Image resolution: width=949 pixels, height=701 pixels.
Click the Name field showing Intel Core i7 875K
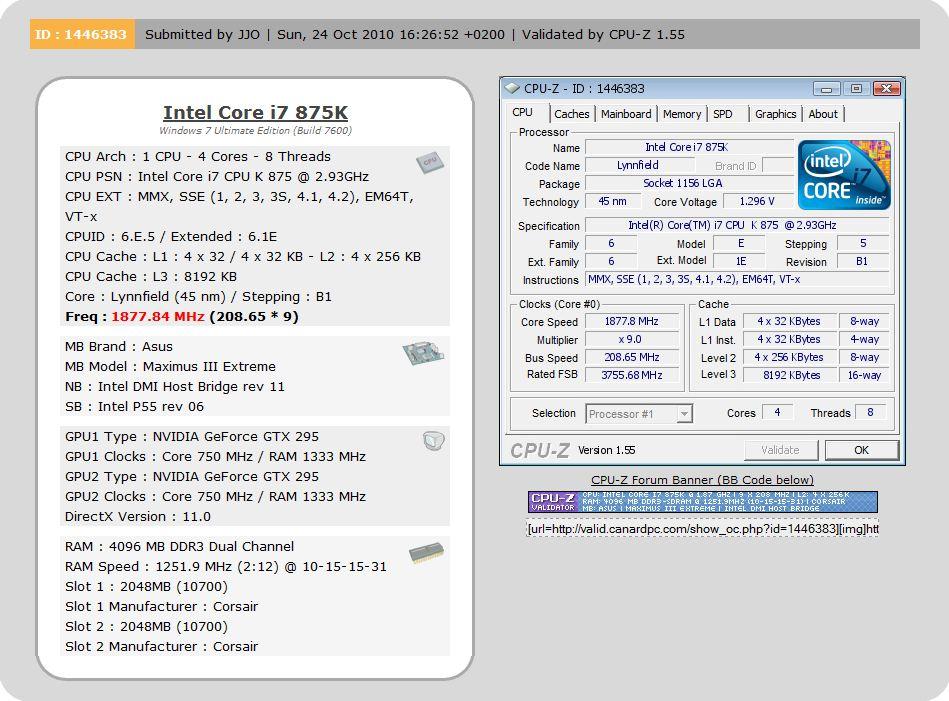[689, 147]
